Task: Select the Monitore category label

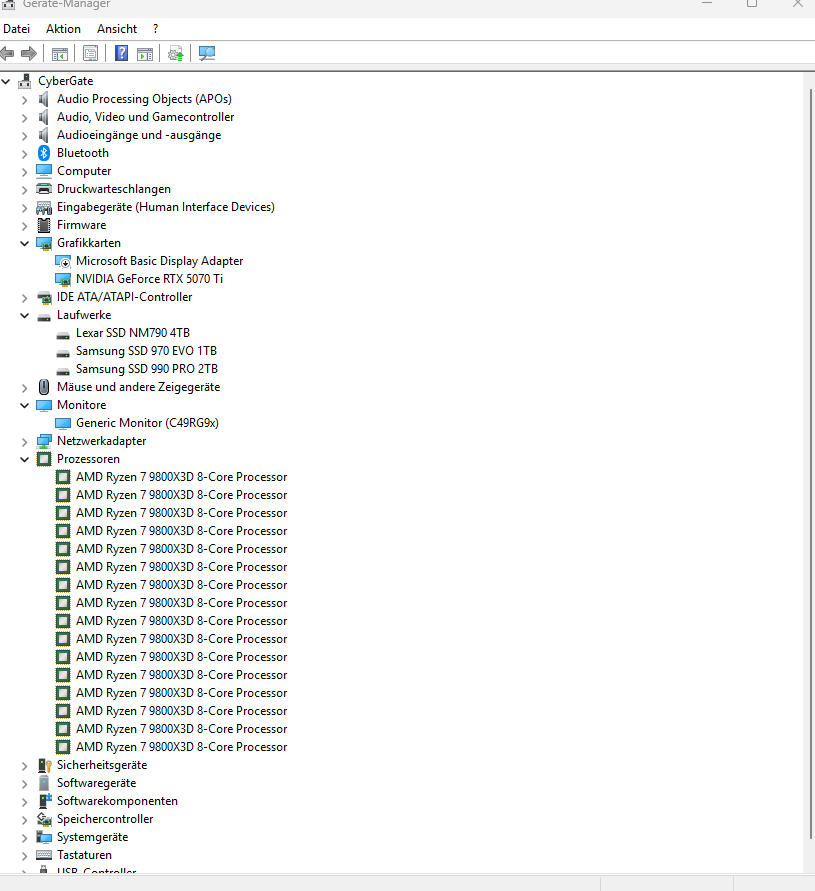Action: pos(81,405)
